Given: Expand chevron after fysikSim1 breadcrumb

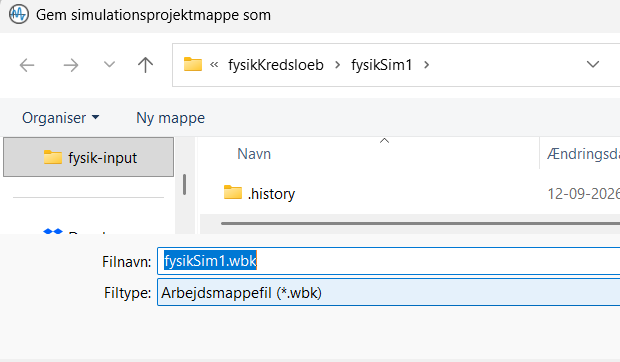Looking at the screenshot, I should tap(426, 65).
